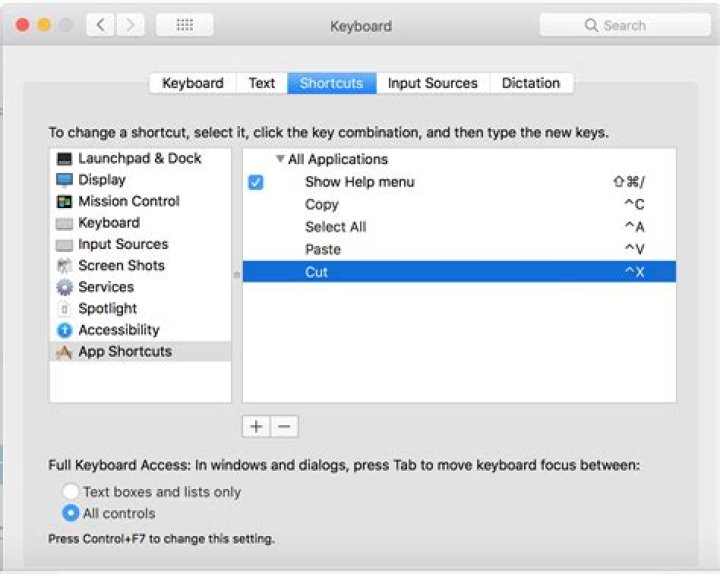The image size is (720, 574).
Task: Select Launchpad & Dock in sidebar
Action: (140, 158)
